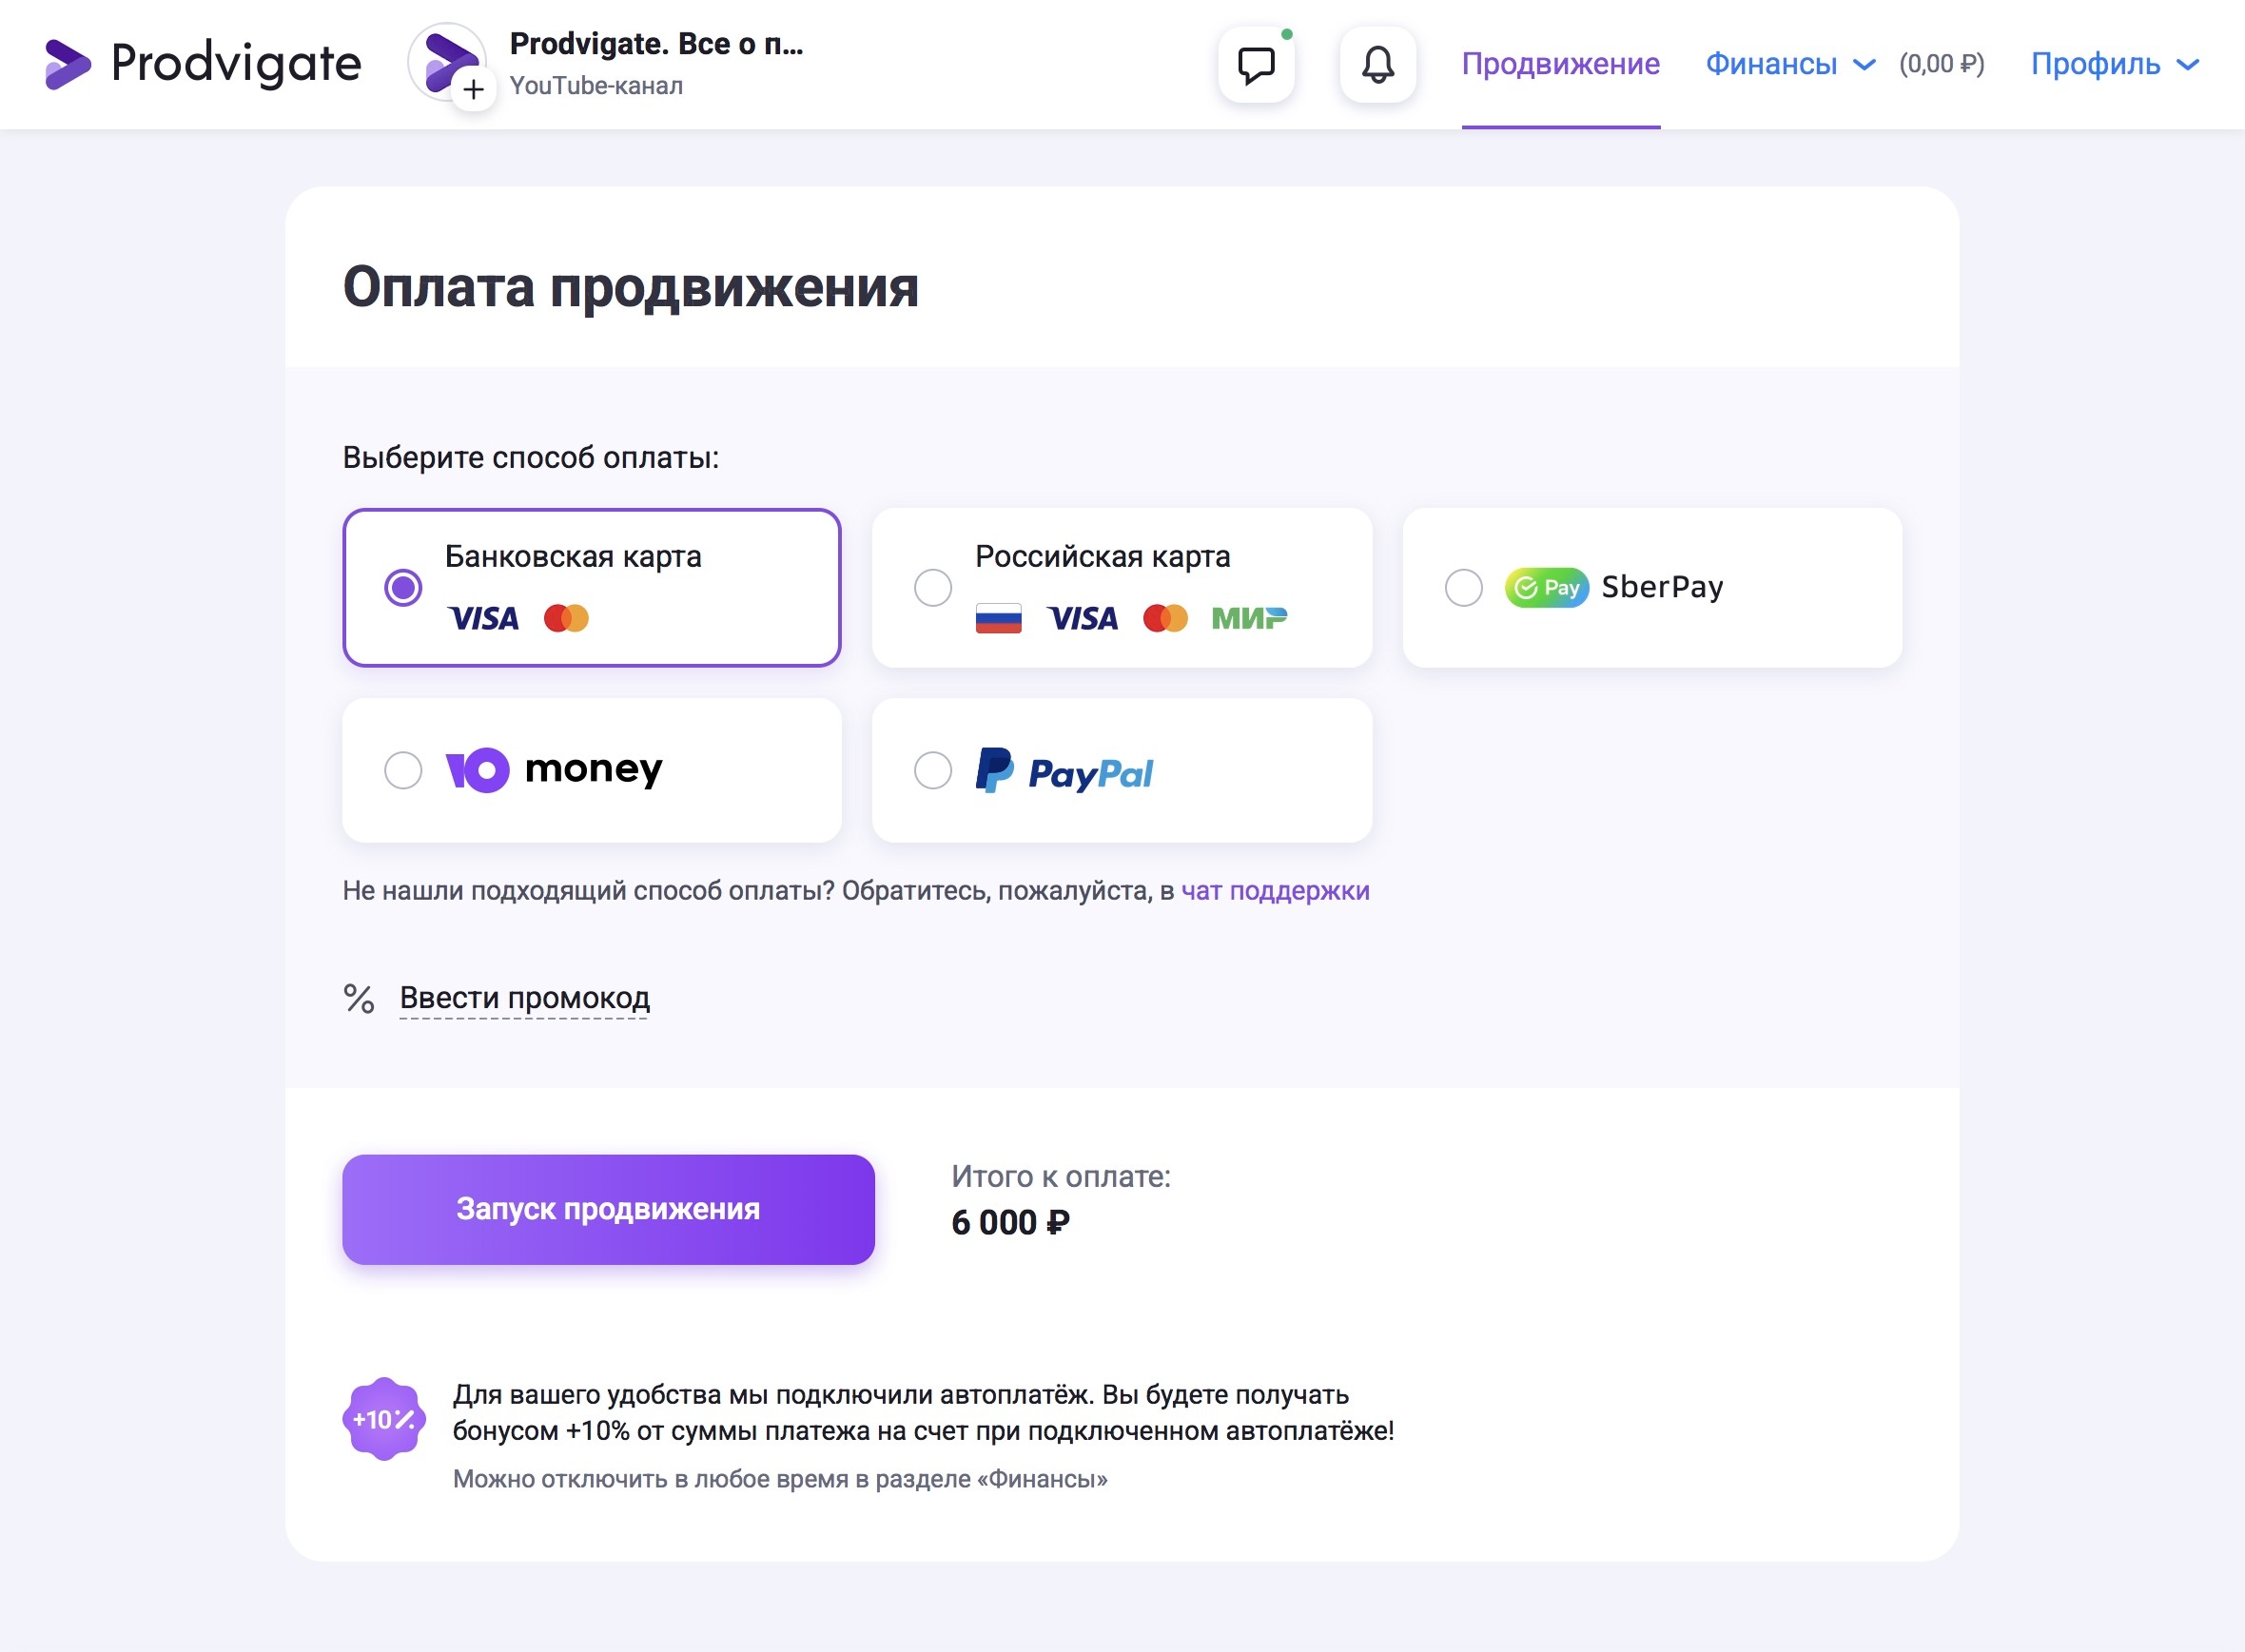Screen dimensions: 2245x1652
Task: Select the SberPay radio button
Action: point(1463,587)
